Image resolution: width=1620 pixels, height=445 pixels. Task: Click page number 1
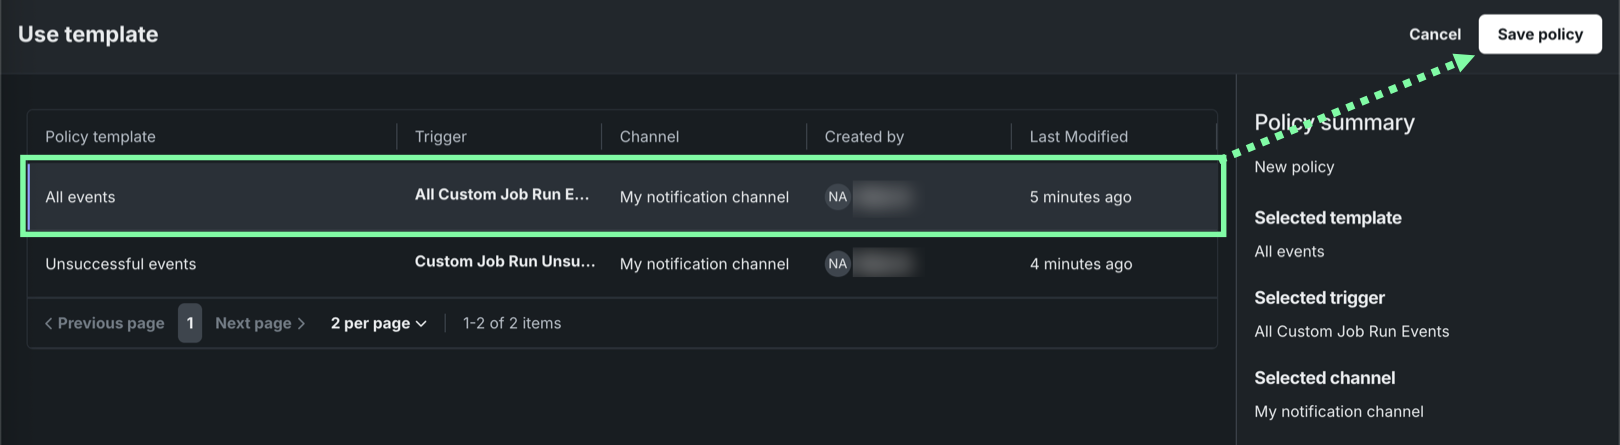click(190, 323)
